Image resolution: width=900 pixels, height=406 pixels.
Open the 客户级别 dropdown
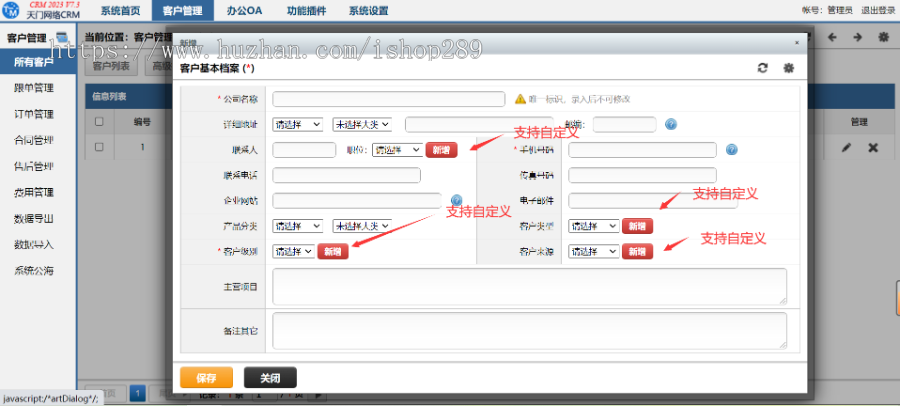click(x=294, y=252)
